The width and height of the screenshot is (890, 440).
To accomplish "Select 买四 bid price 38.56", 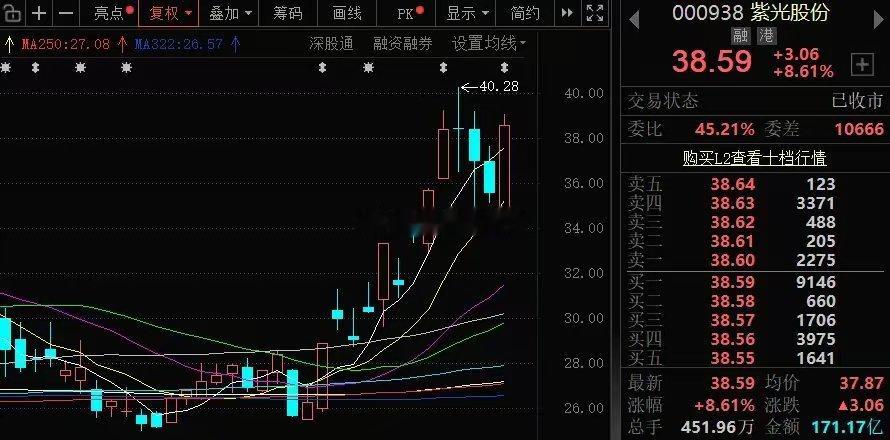I will (733, 340).
